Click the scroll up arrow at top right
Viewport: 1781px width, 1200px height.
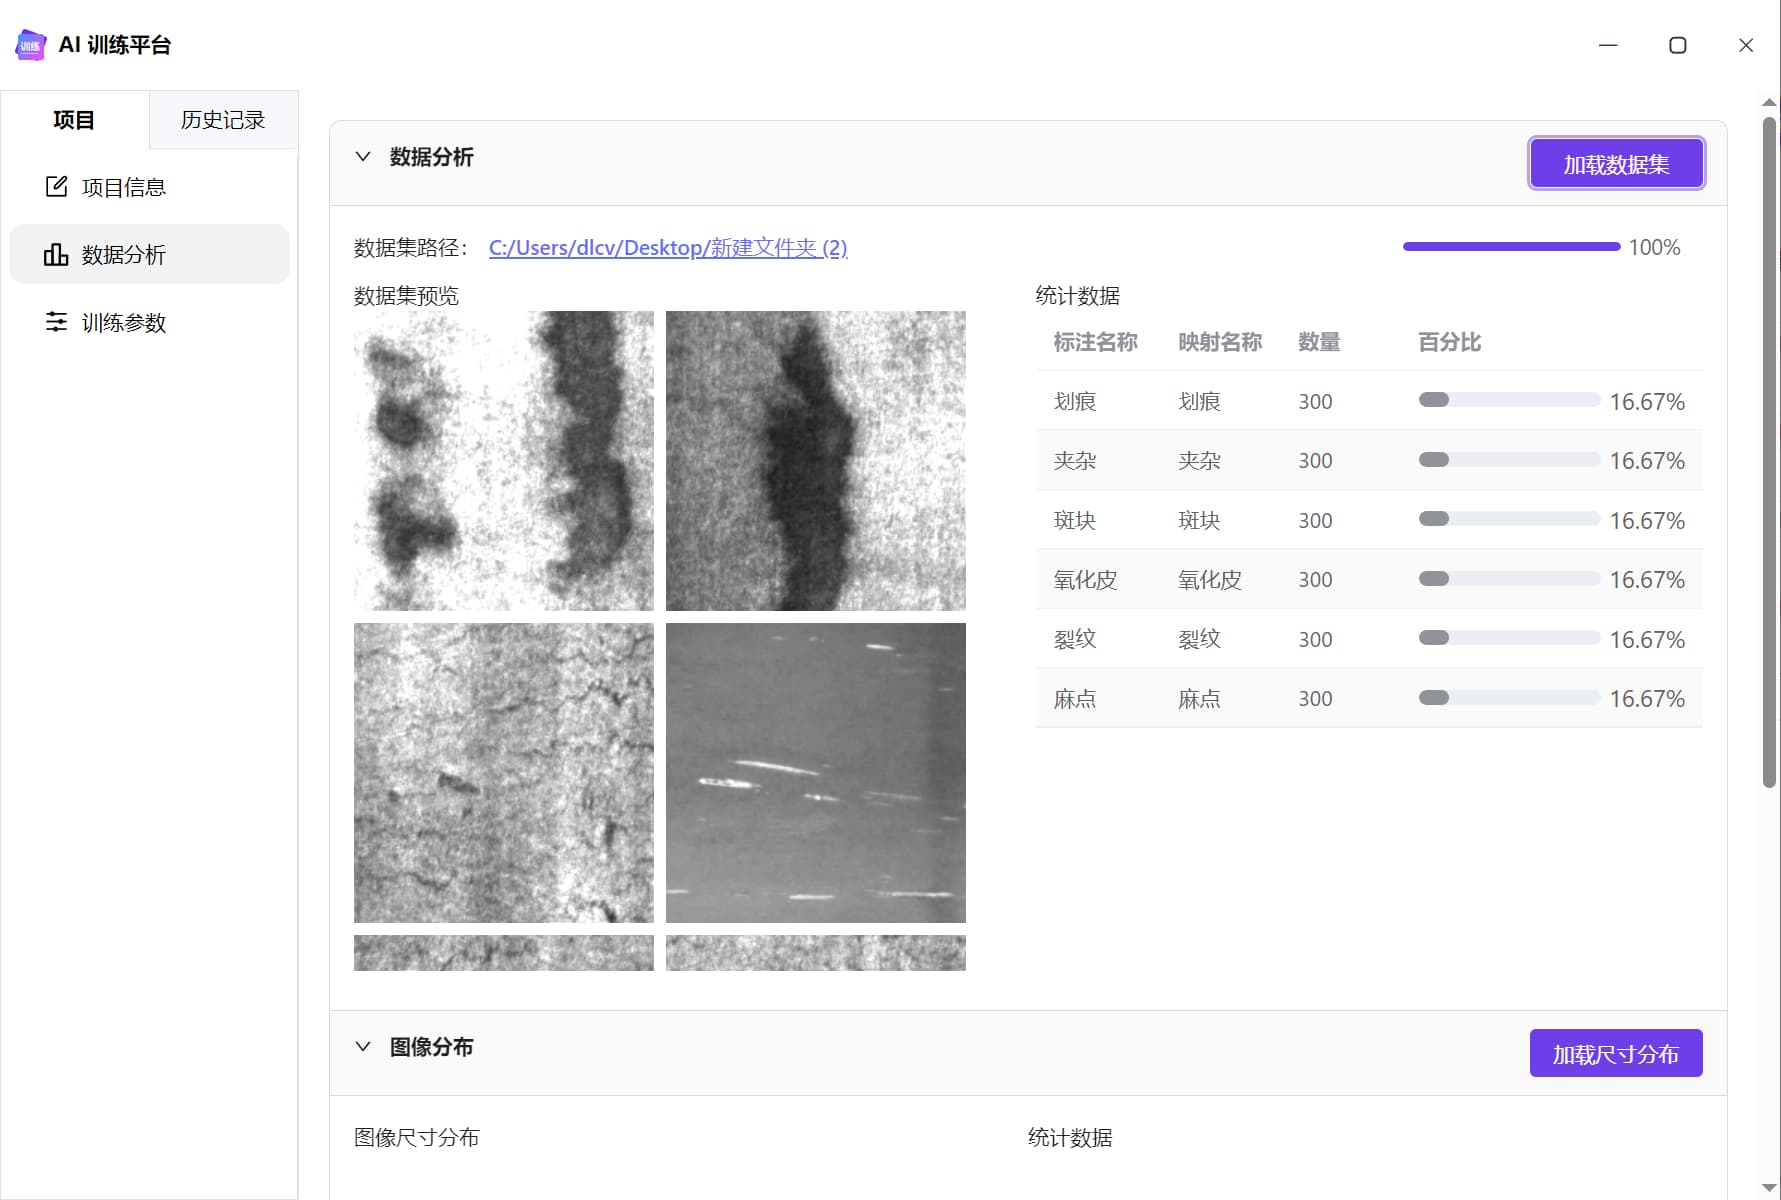(1769, 102)
